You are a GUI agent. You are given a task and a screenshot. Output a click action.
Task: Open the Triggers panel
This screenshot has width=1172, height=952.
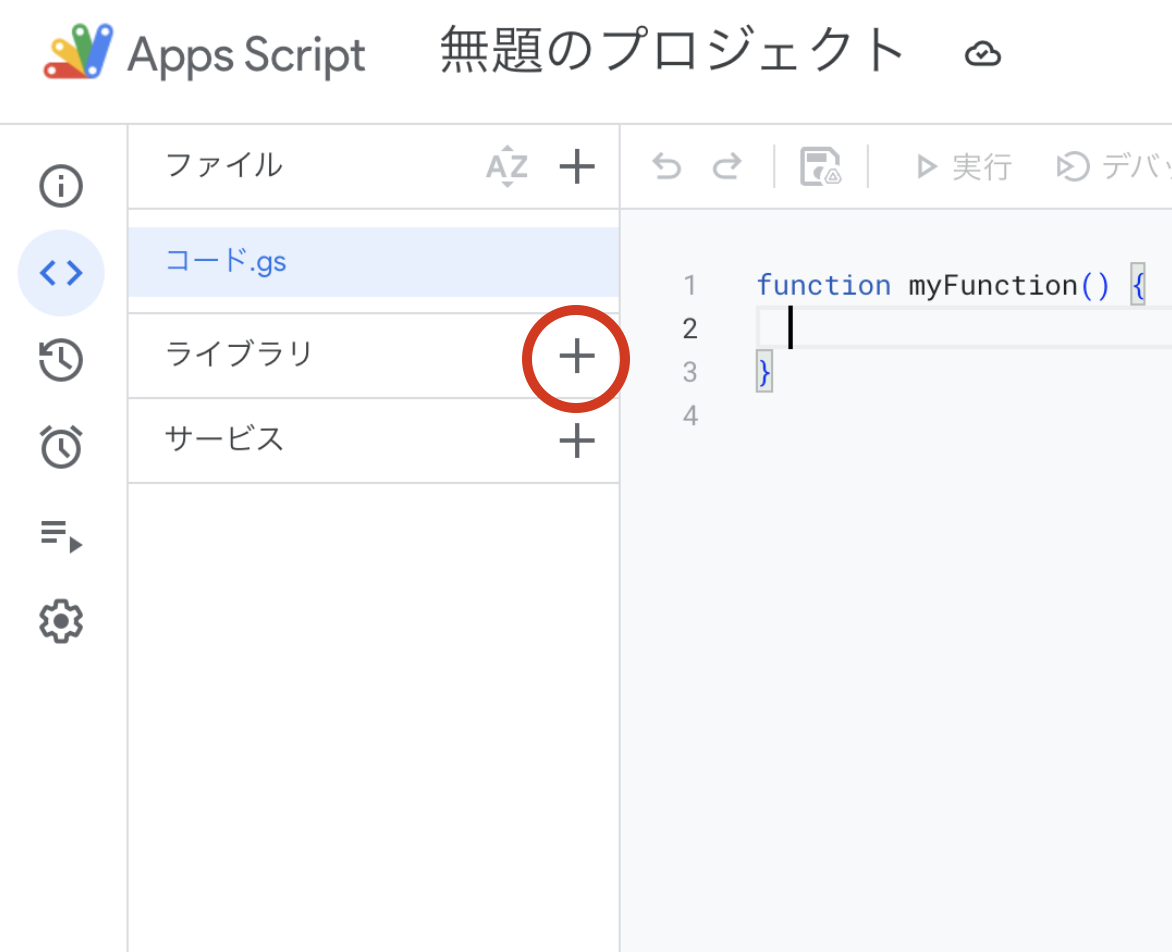coord(61,447)
